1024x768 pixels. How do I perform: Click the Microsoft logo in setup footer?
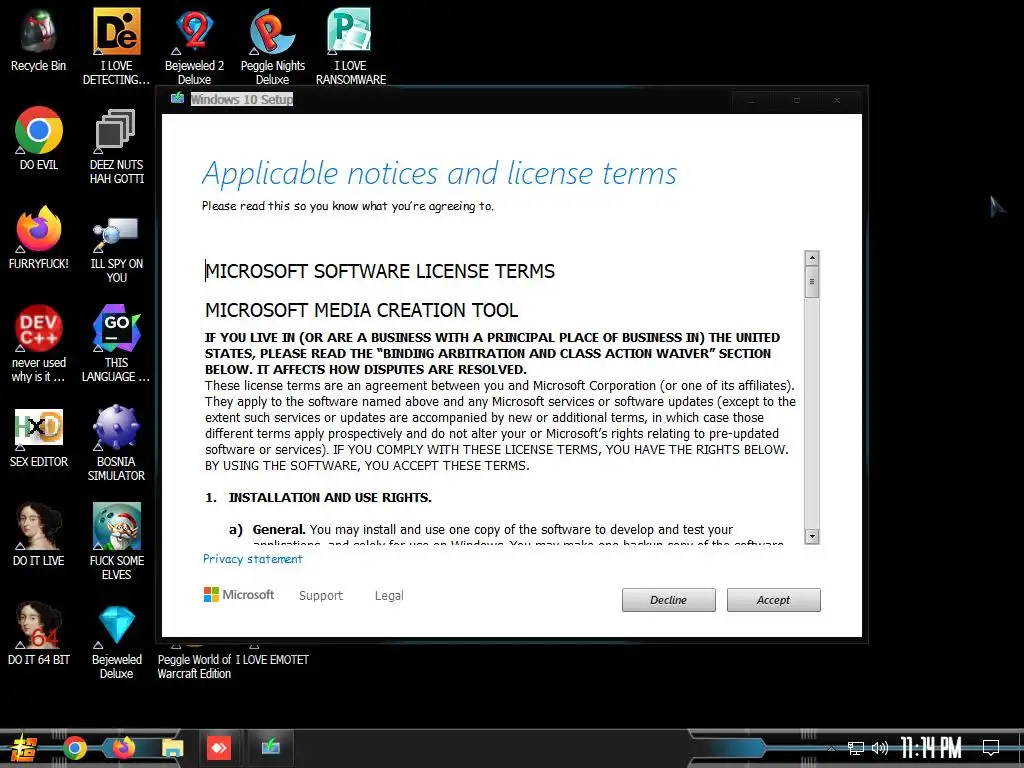coord(239,595)
